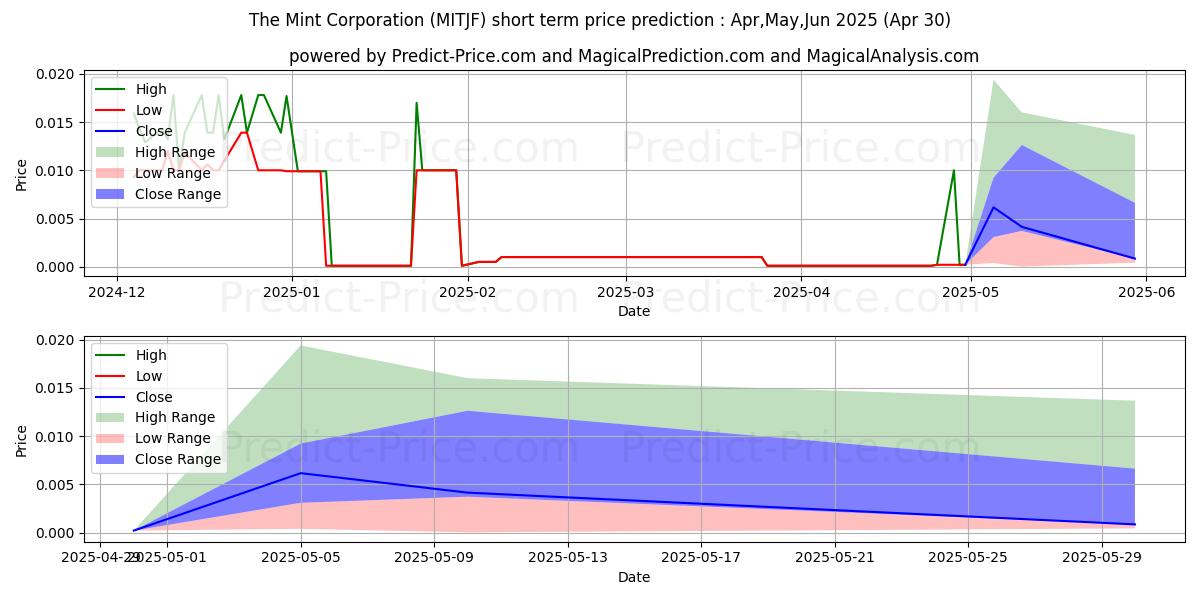
Task: Select the Low Range patch in top legend
Action: click(x=111, y=173)
